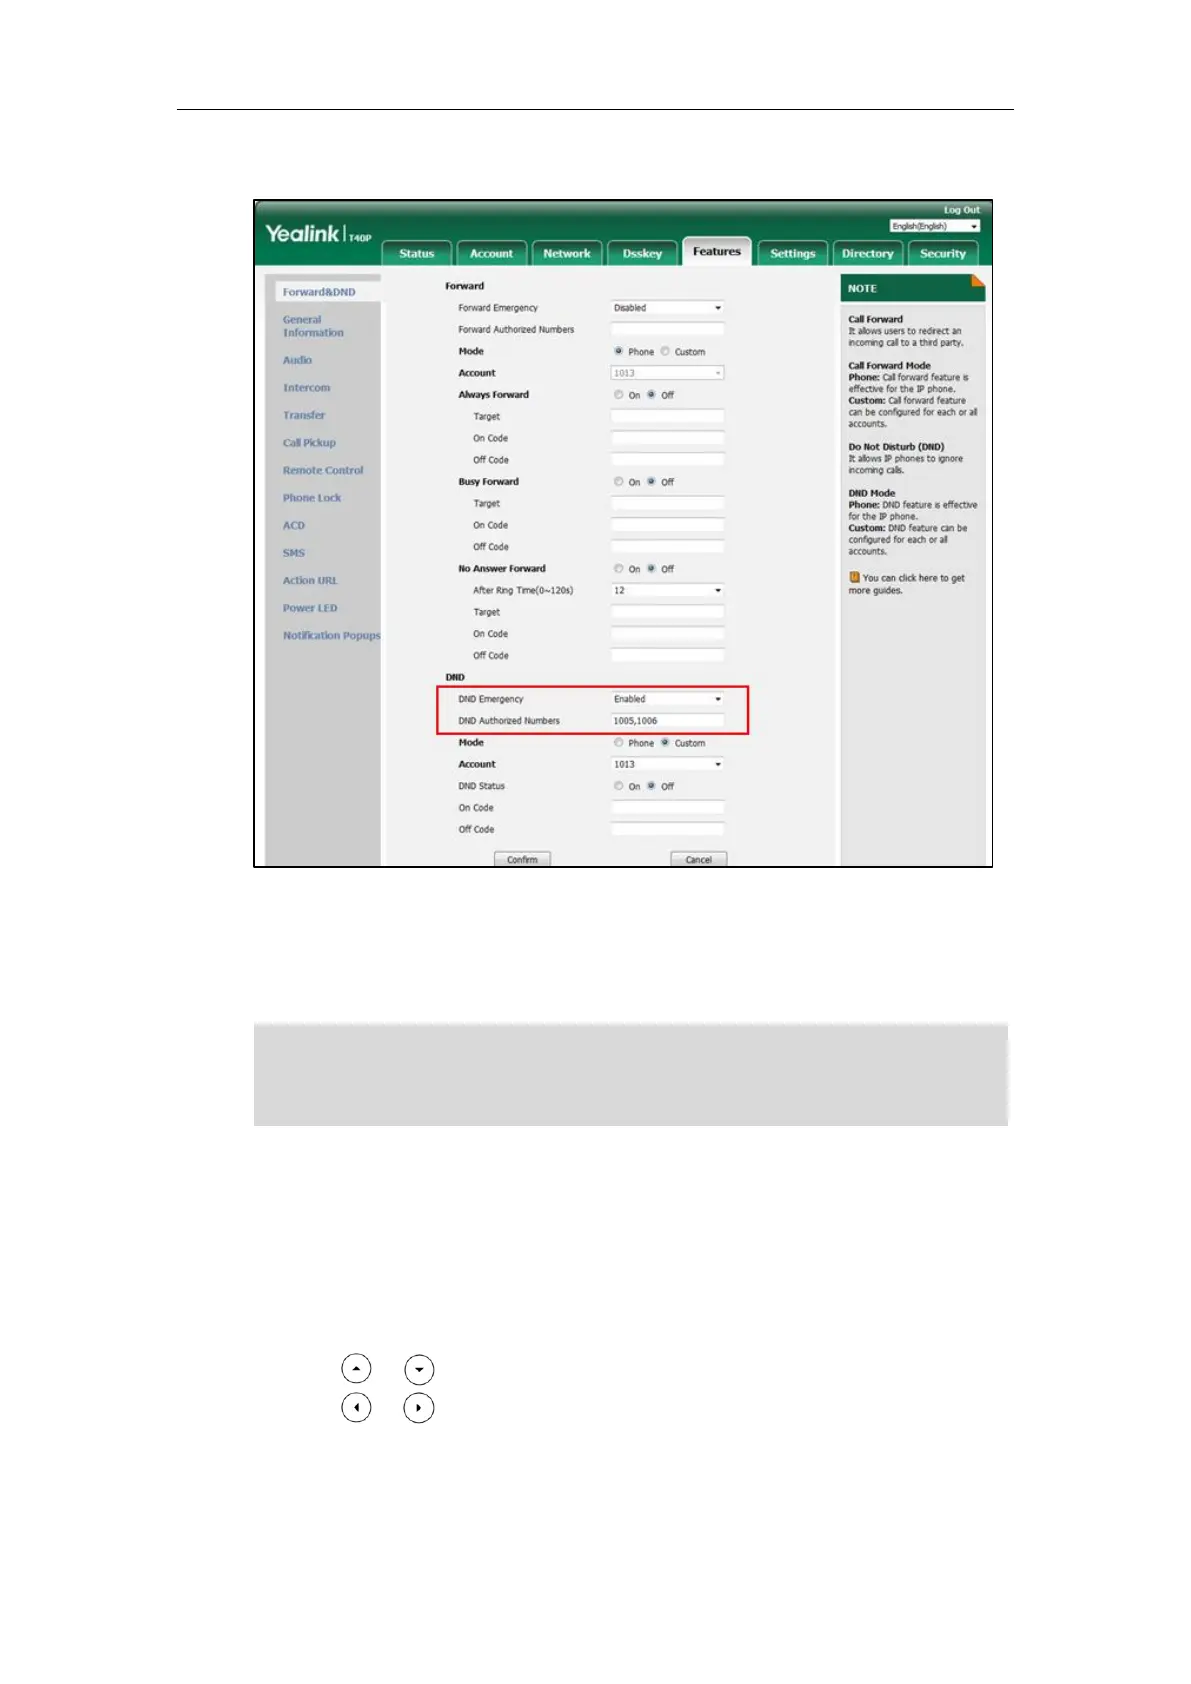Set DND Status to Off

(651, 786)
